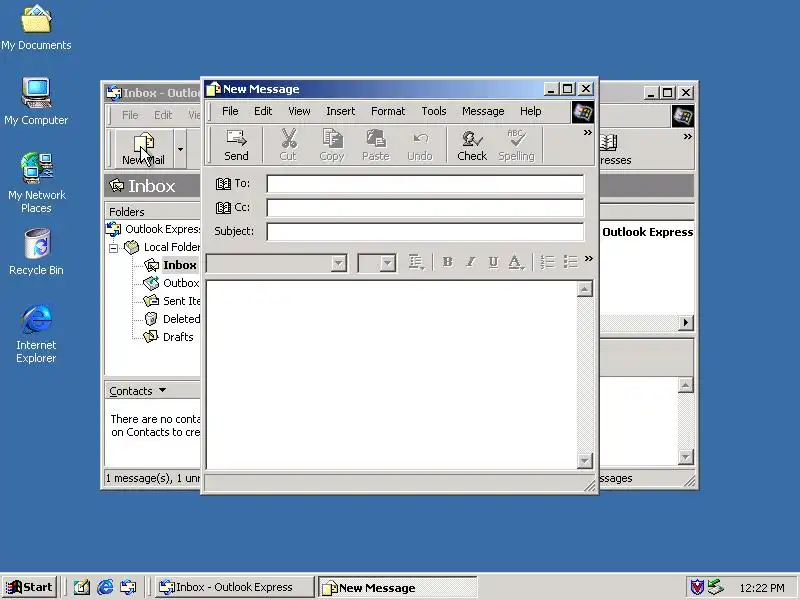Open File menu in Outlook Express window
800x600 pixels.
[130, 115]
